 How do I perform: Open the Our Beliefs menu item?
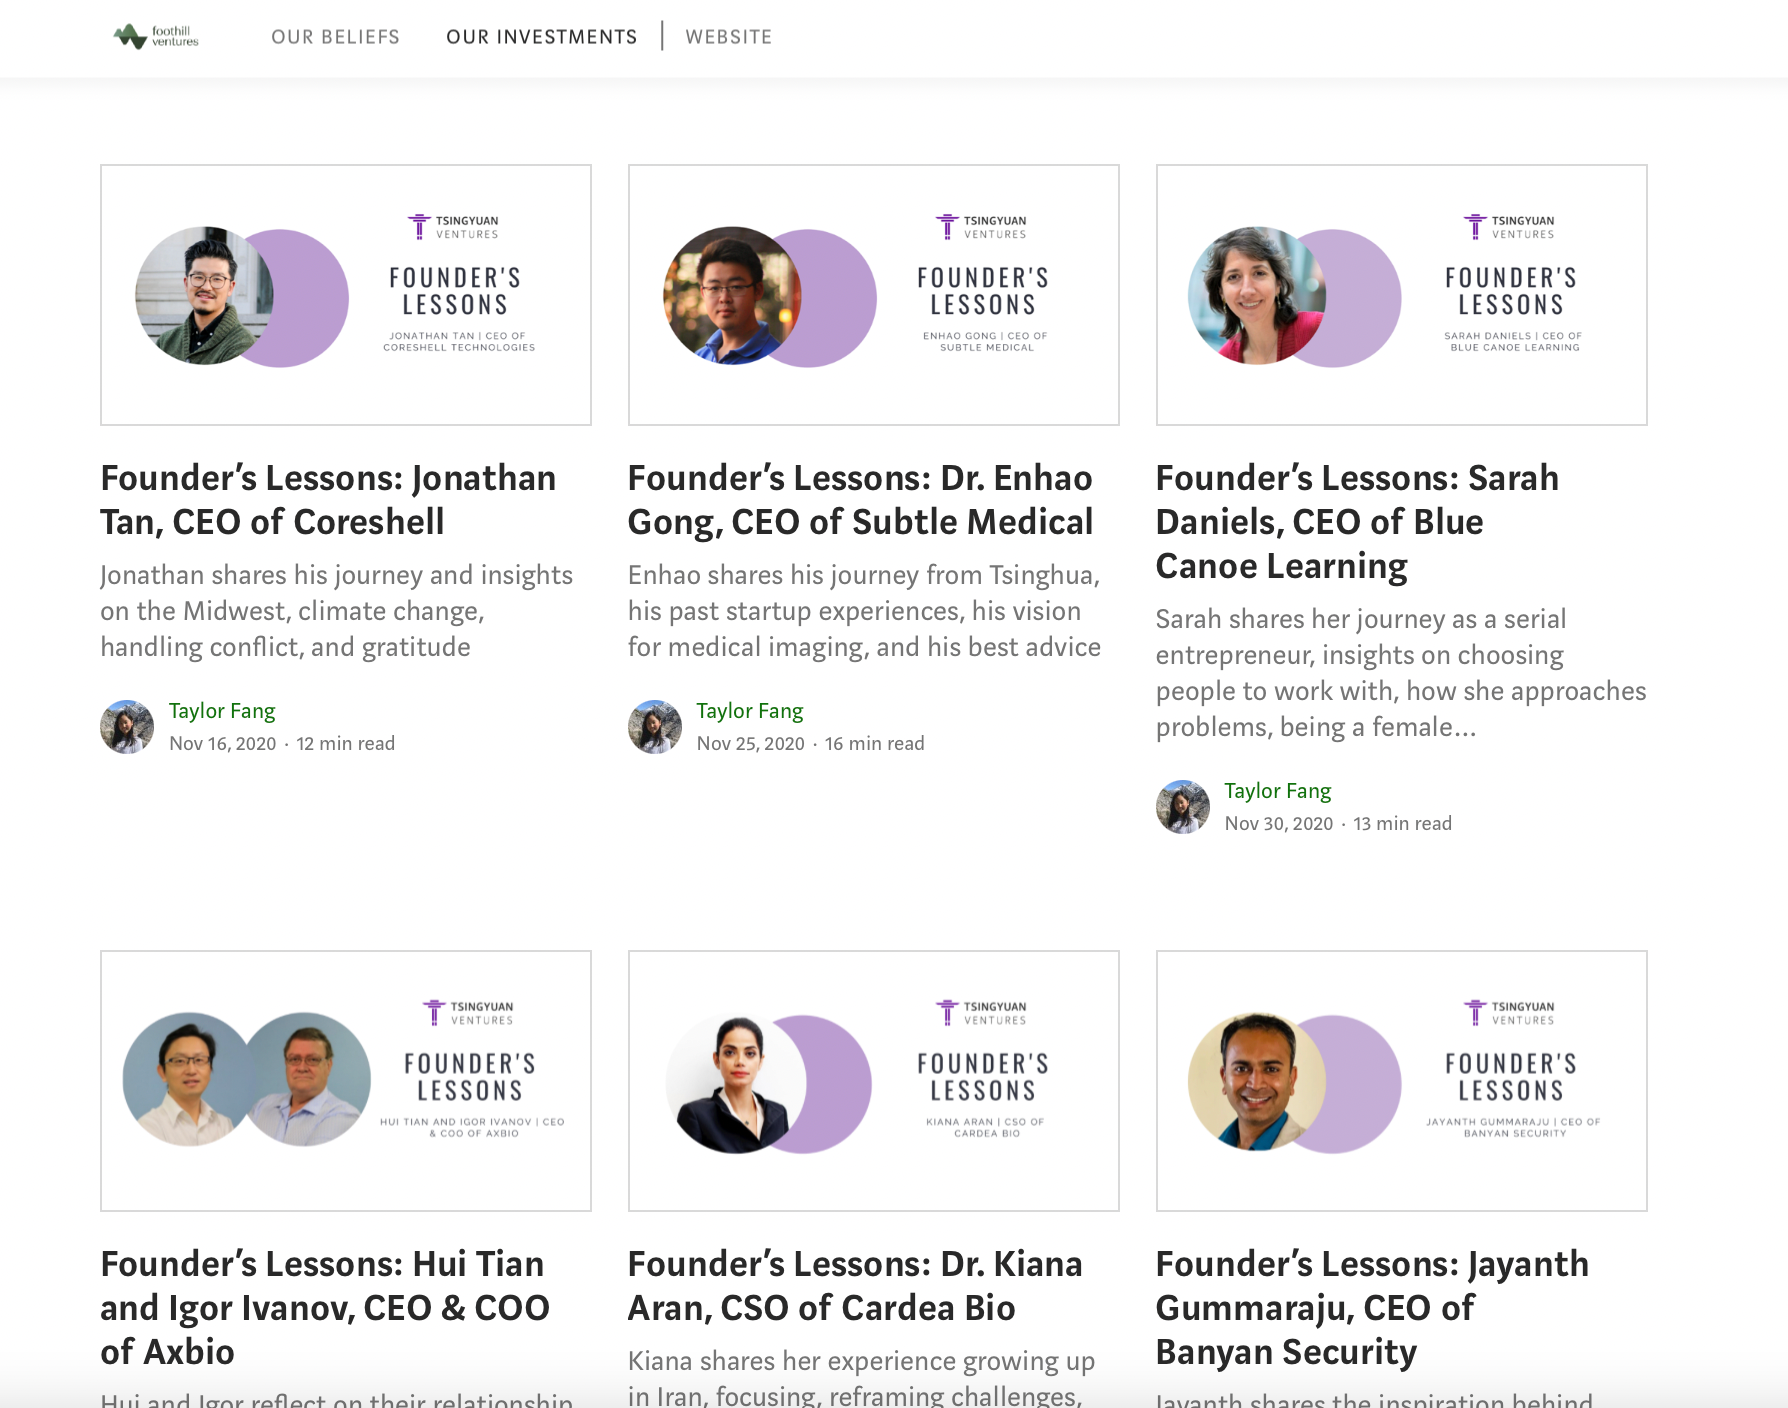click(335, 37)
